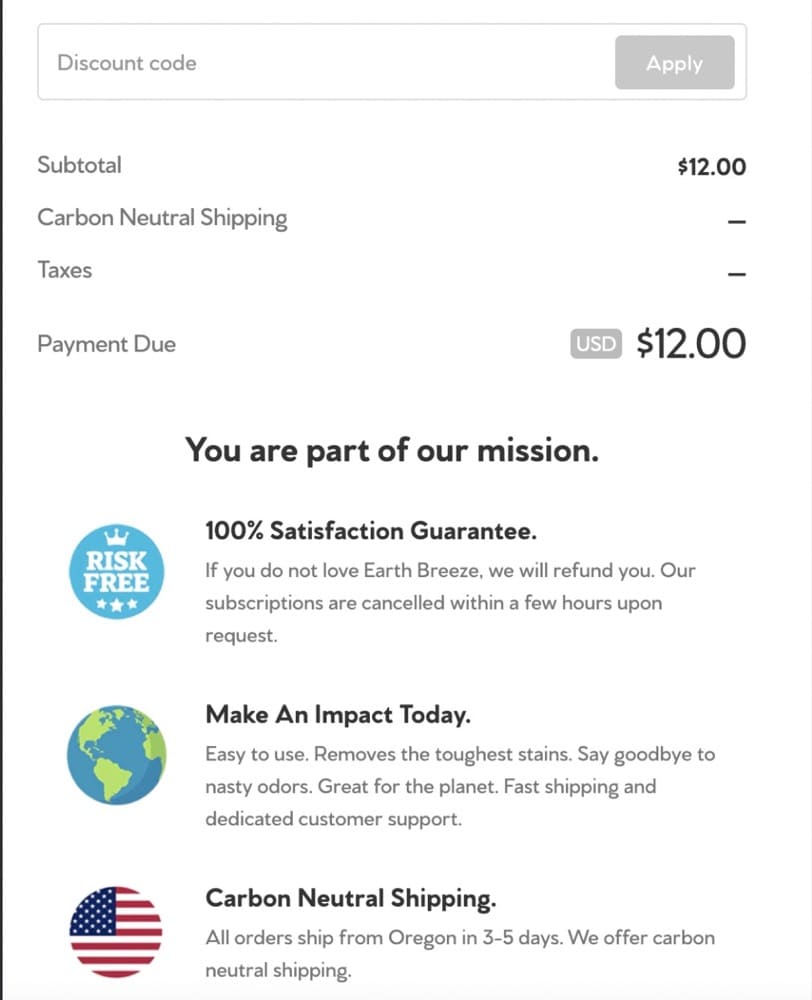
Task: Click the large $12.00 payment due total
Action: click(691, 344)
